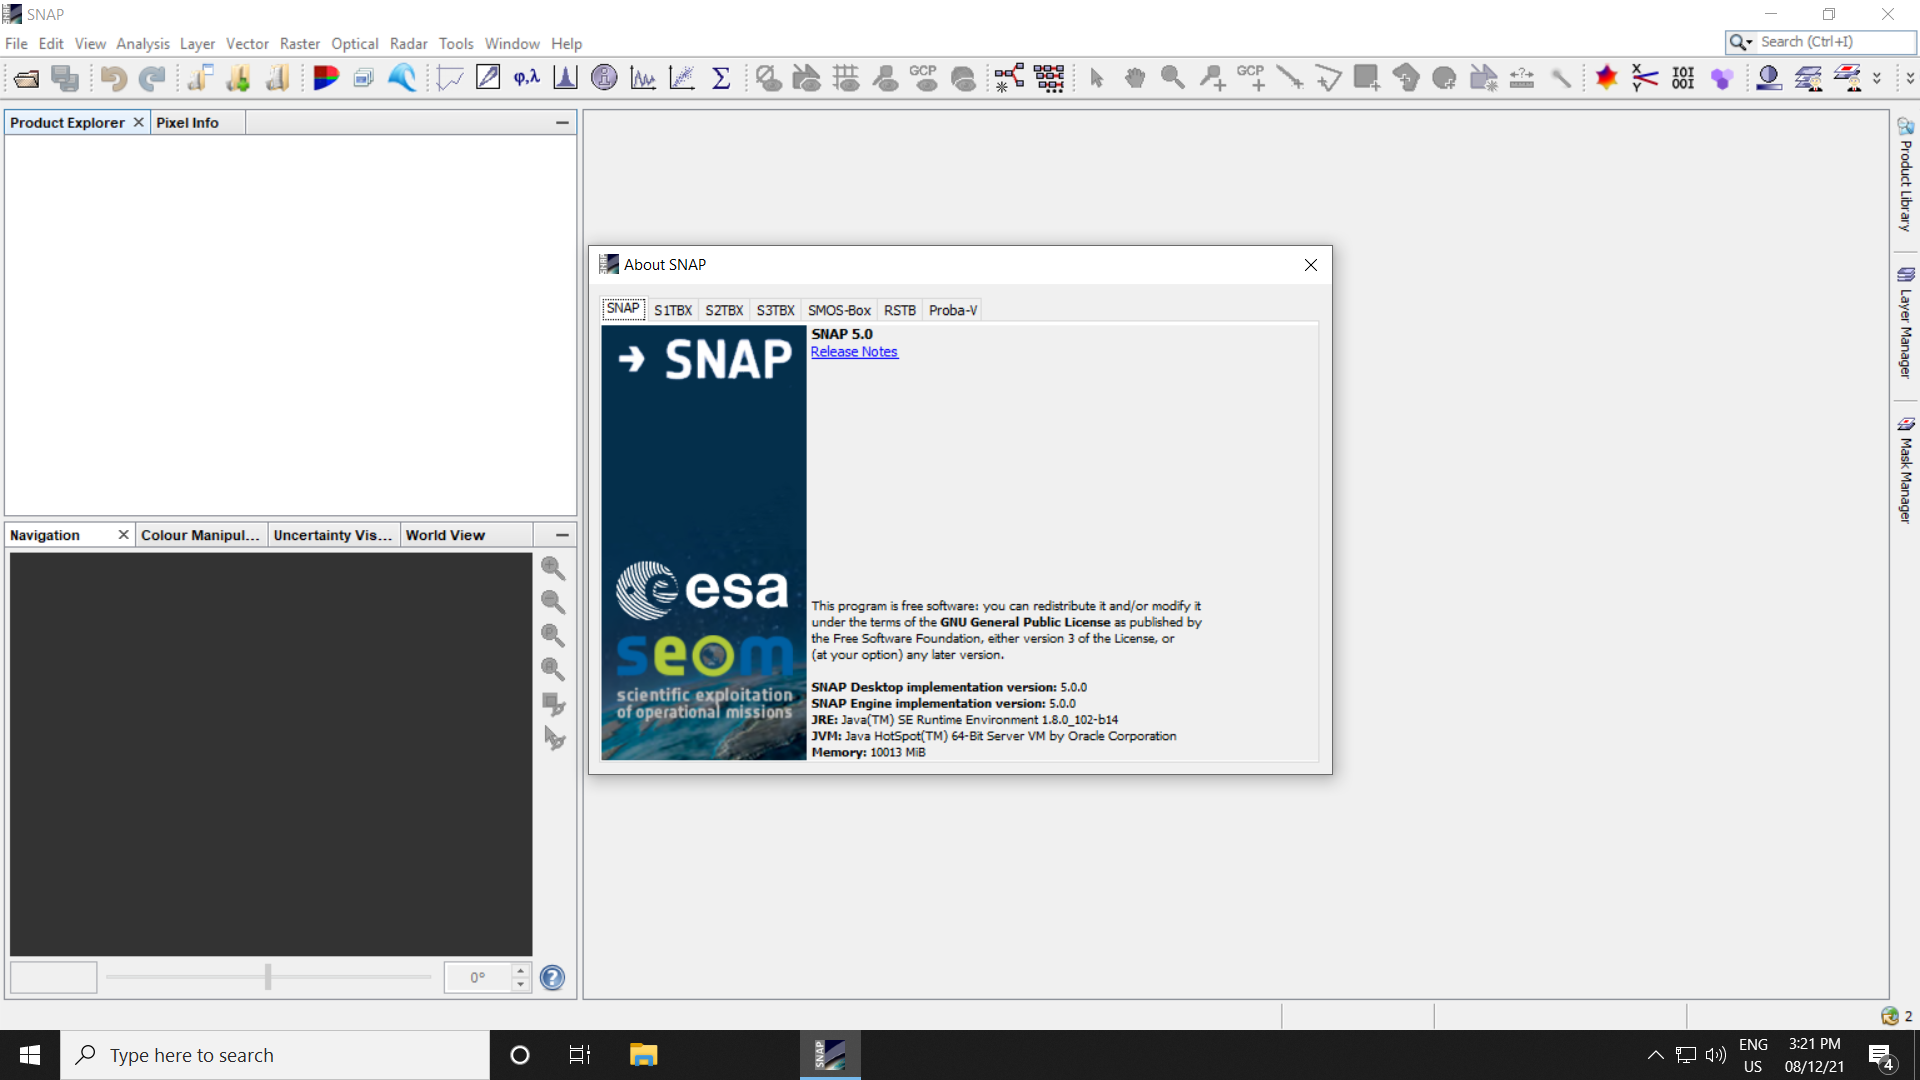Image resolution: width=1920 pixels, height=1080 pixels.
Task: Open the Raster menu
Action: tap(299, 43)
